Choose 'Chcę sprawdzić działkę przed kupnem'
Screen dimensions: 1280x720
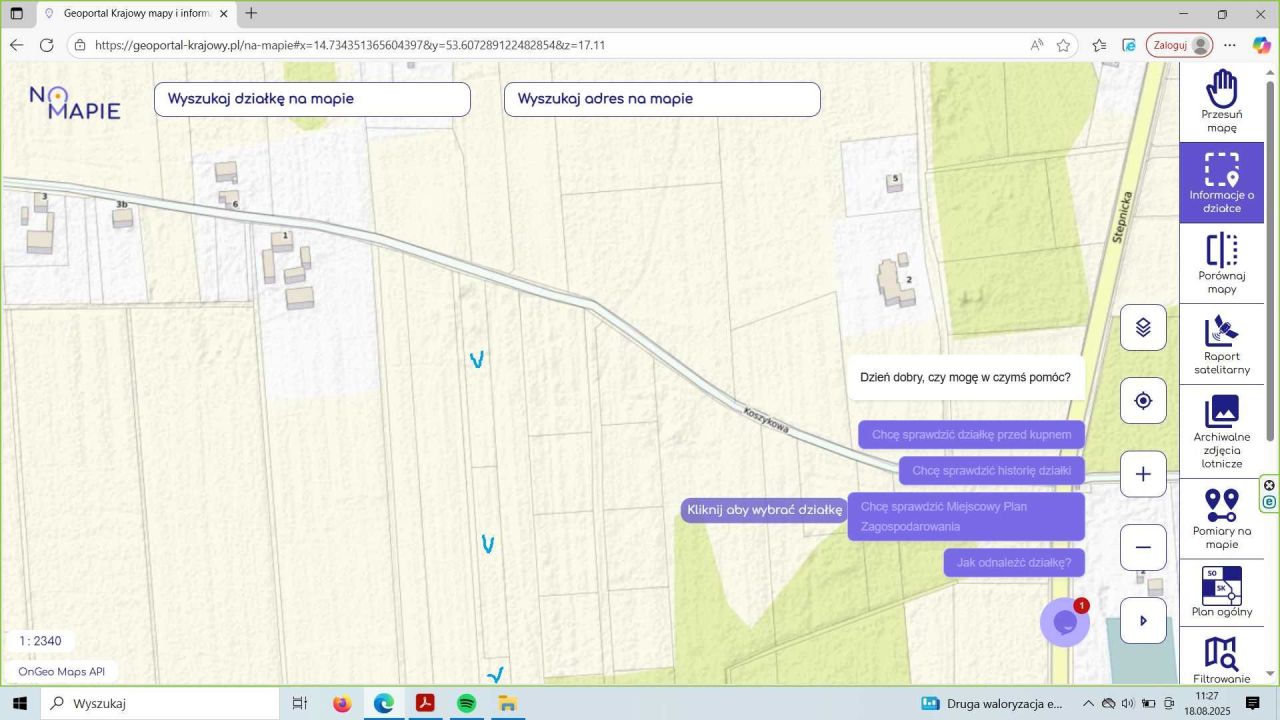[971, 435]
